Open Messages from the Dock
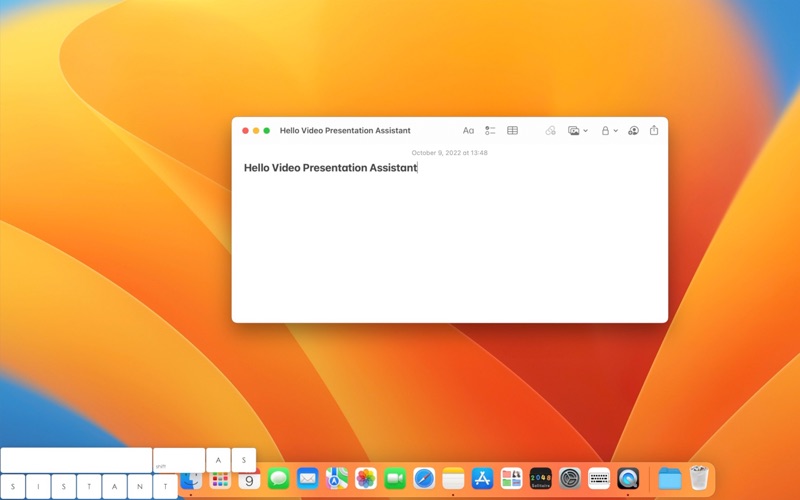Screen dimensions: 800x500 [278, 479]
